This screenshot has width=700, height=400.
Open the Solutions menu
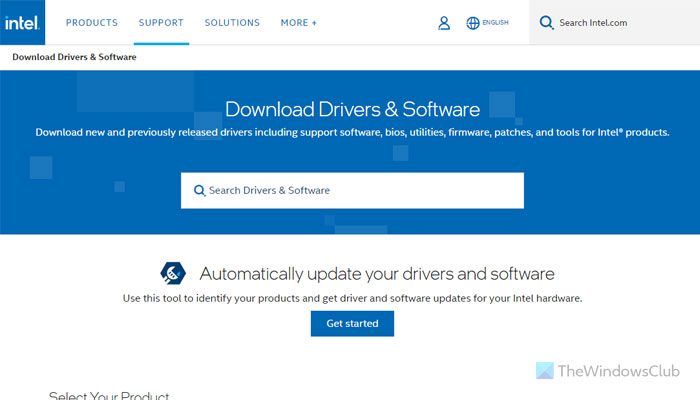pyautogui.click(x=232, y=23)
